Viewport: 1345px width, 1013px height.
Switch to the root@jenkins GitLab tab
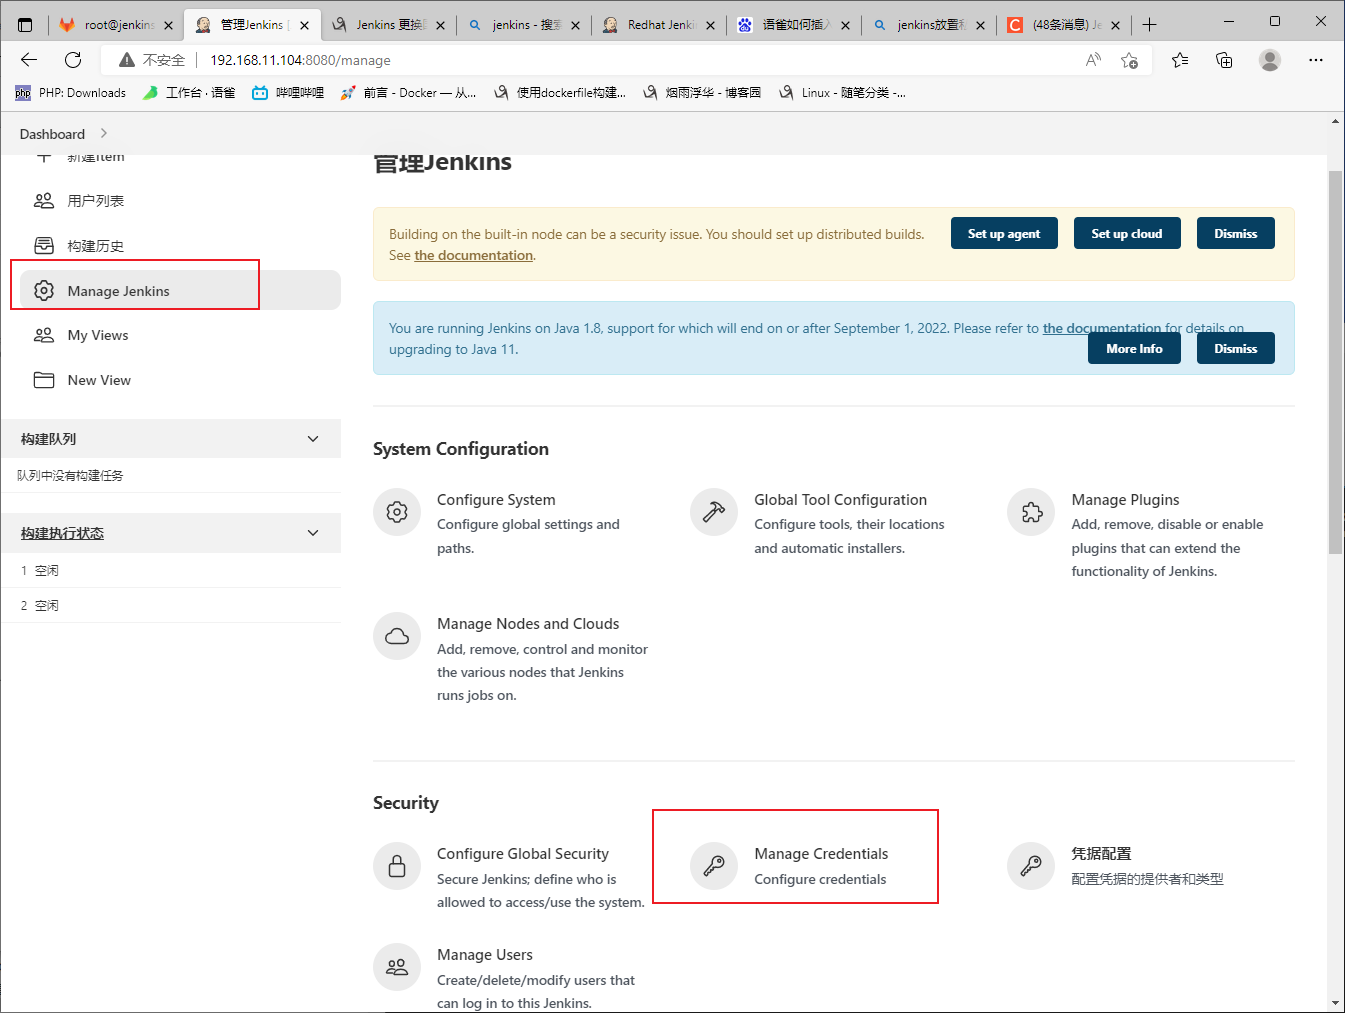(116, 25)
